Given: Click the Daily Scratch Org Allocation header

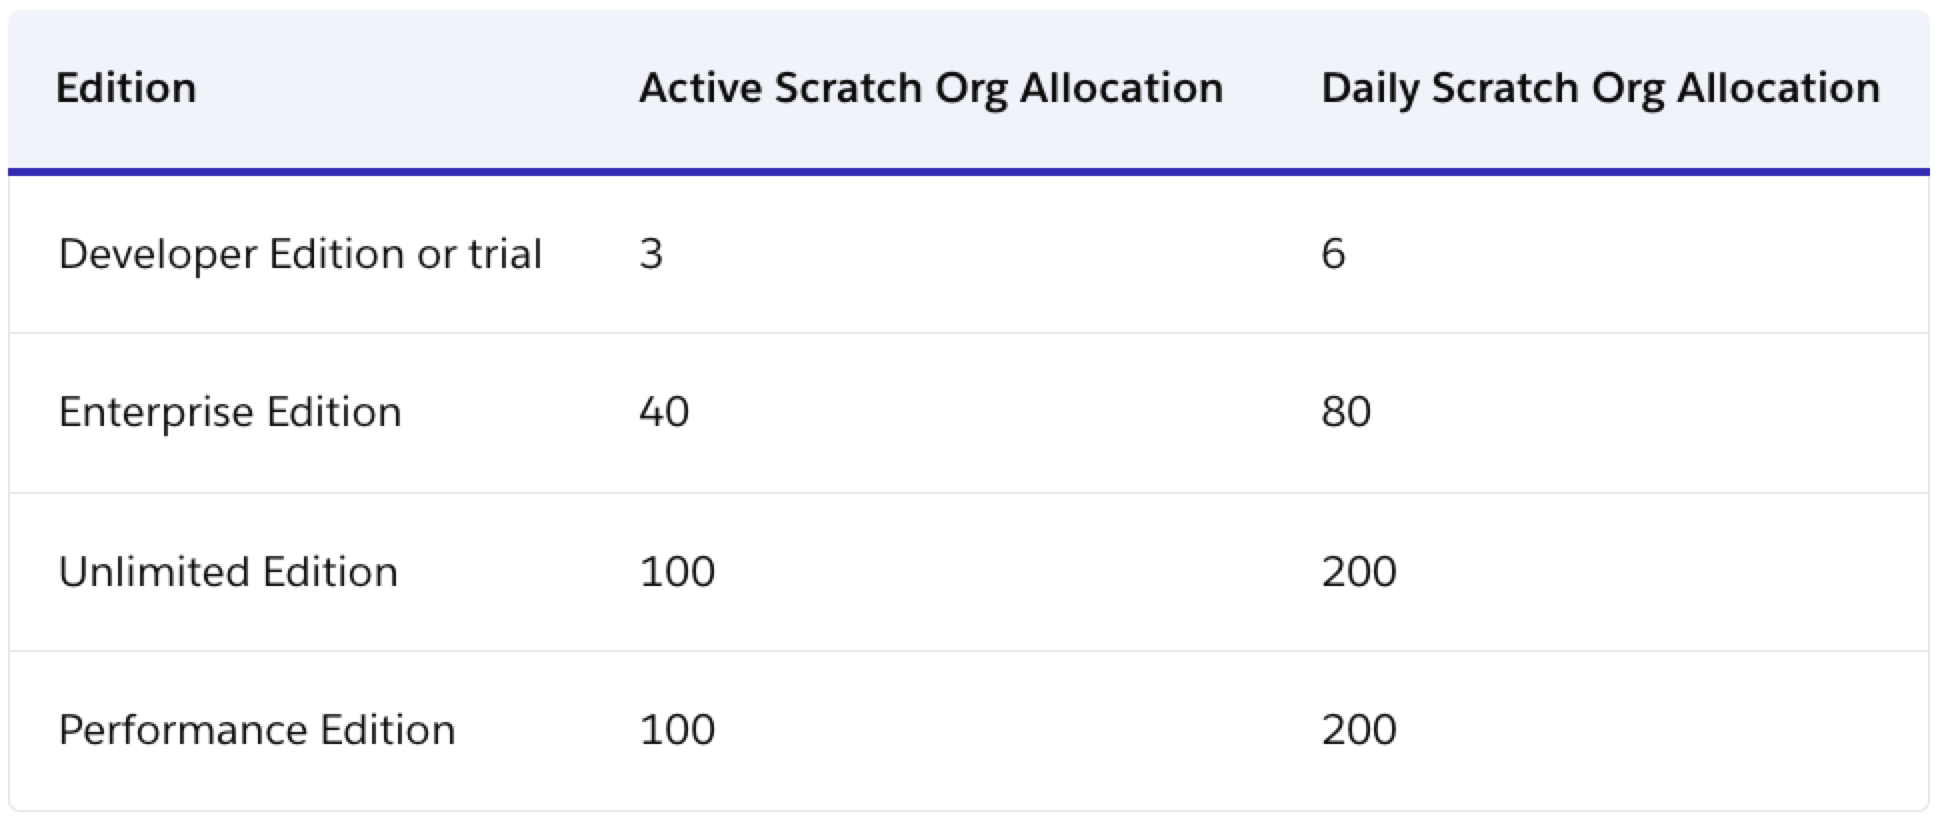Looking at the screenshot, I should tap(1600, 88).
